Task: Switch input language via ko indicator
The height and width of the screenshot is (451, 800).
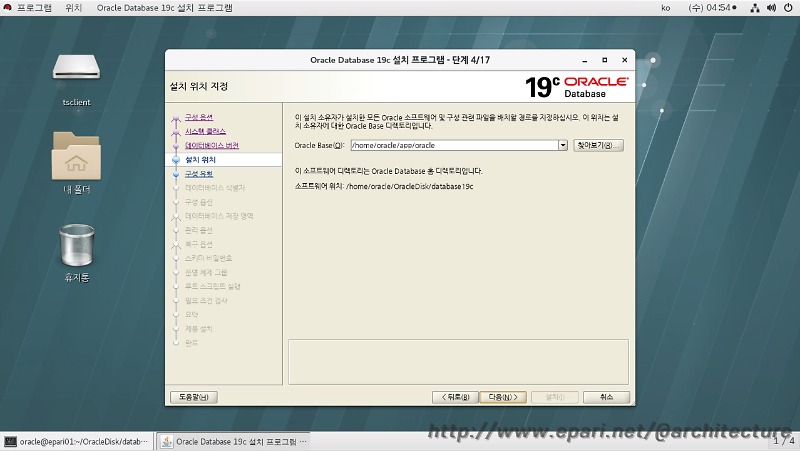Action: tap(665, 8)
